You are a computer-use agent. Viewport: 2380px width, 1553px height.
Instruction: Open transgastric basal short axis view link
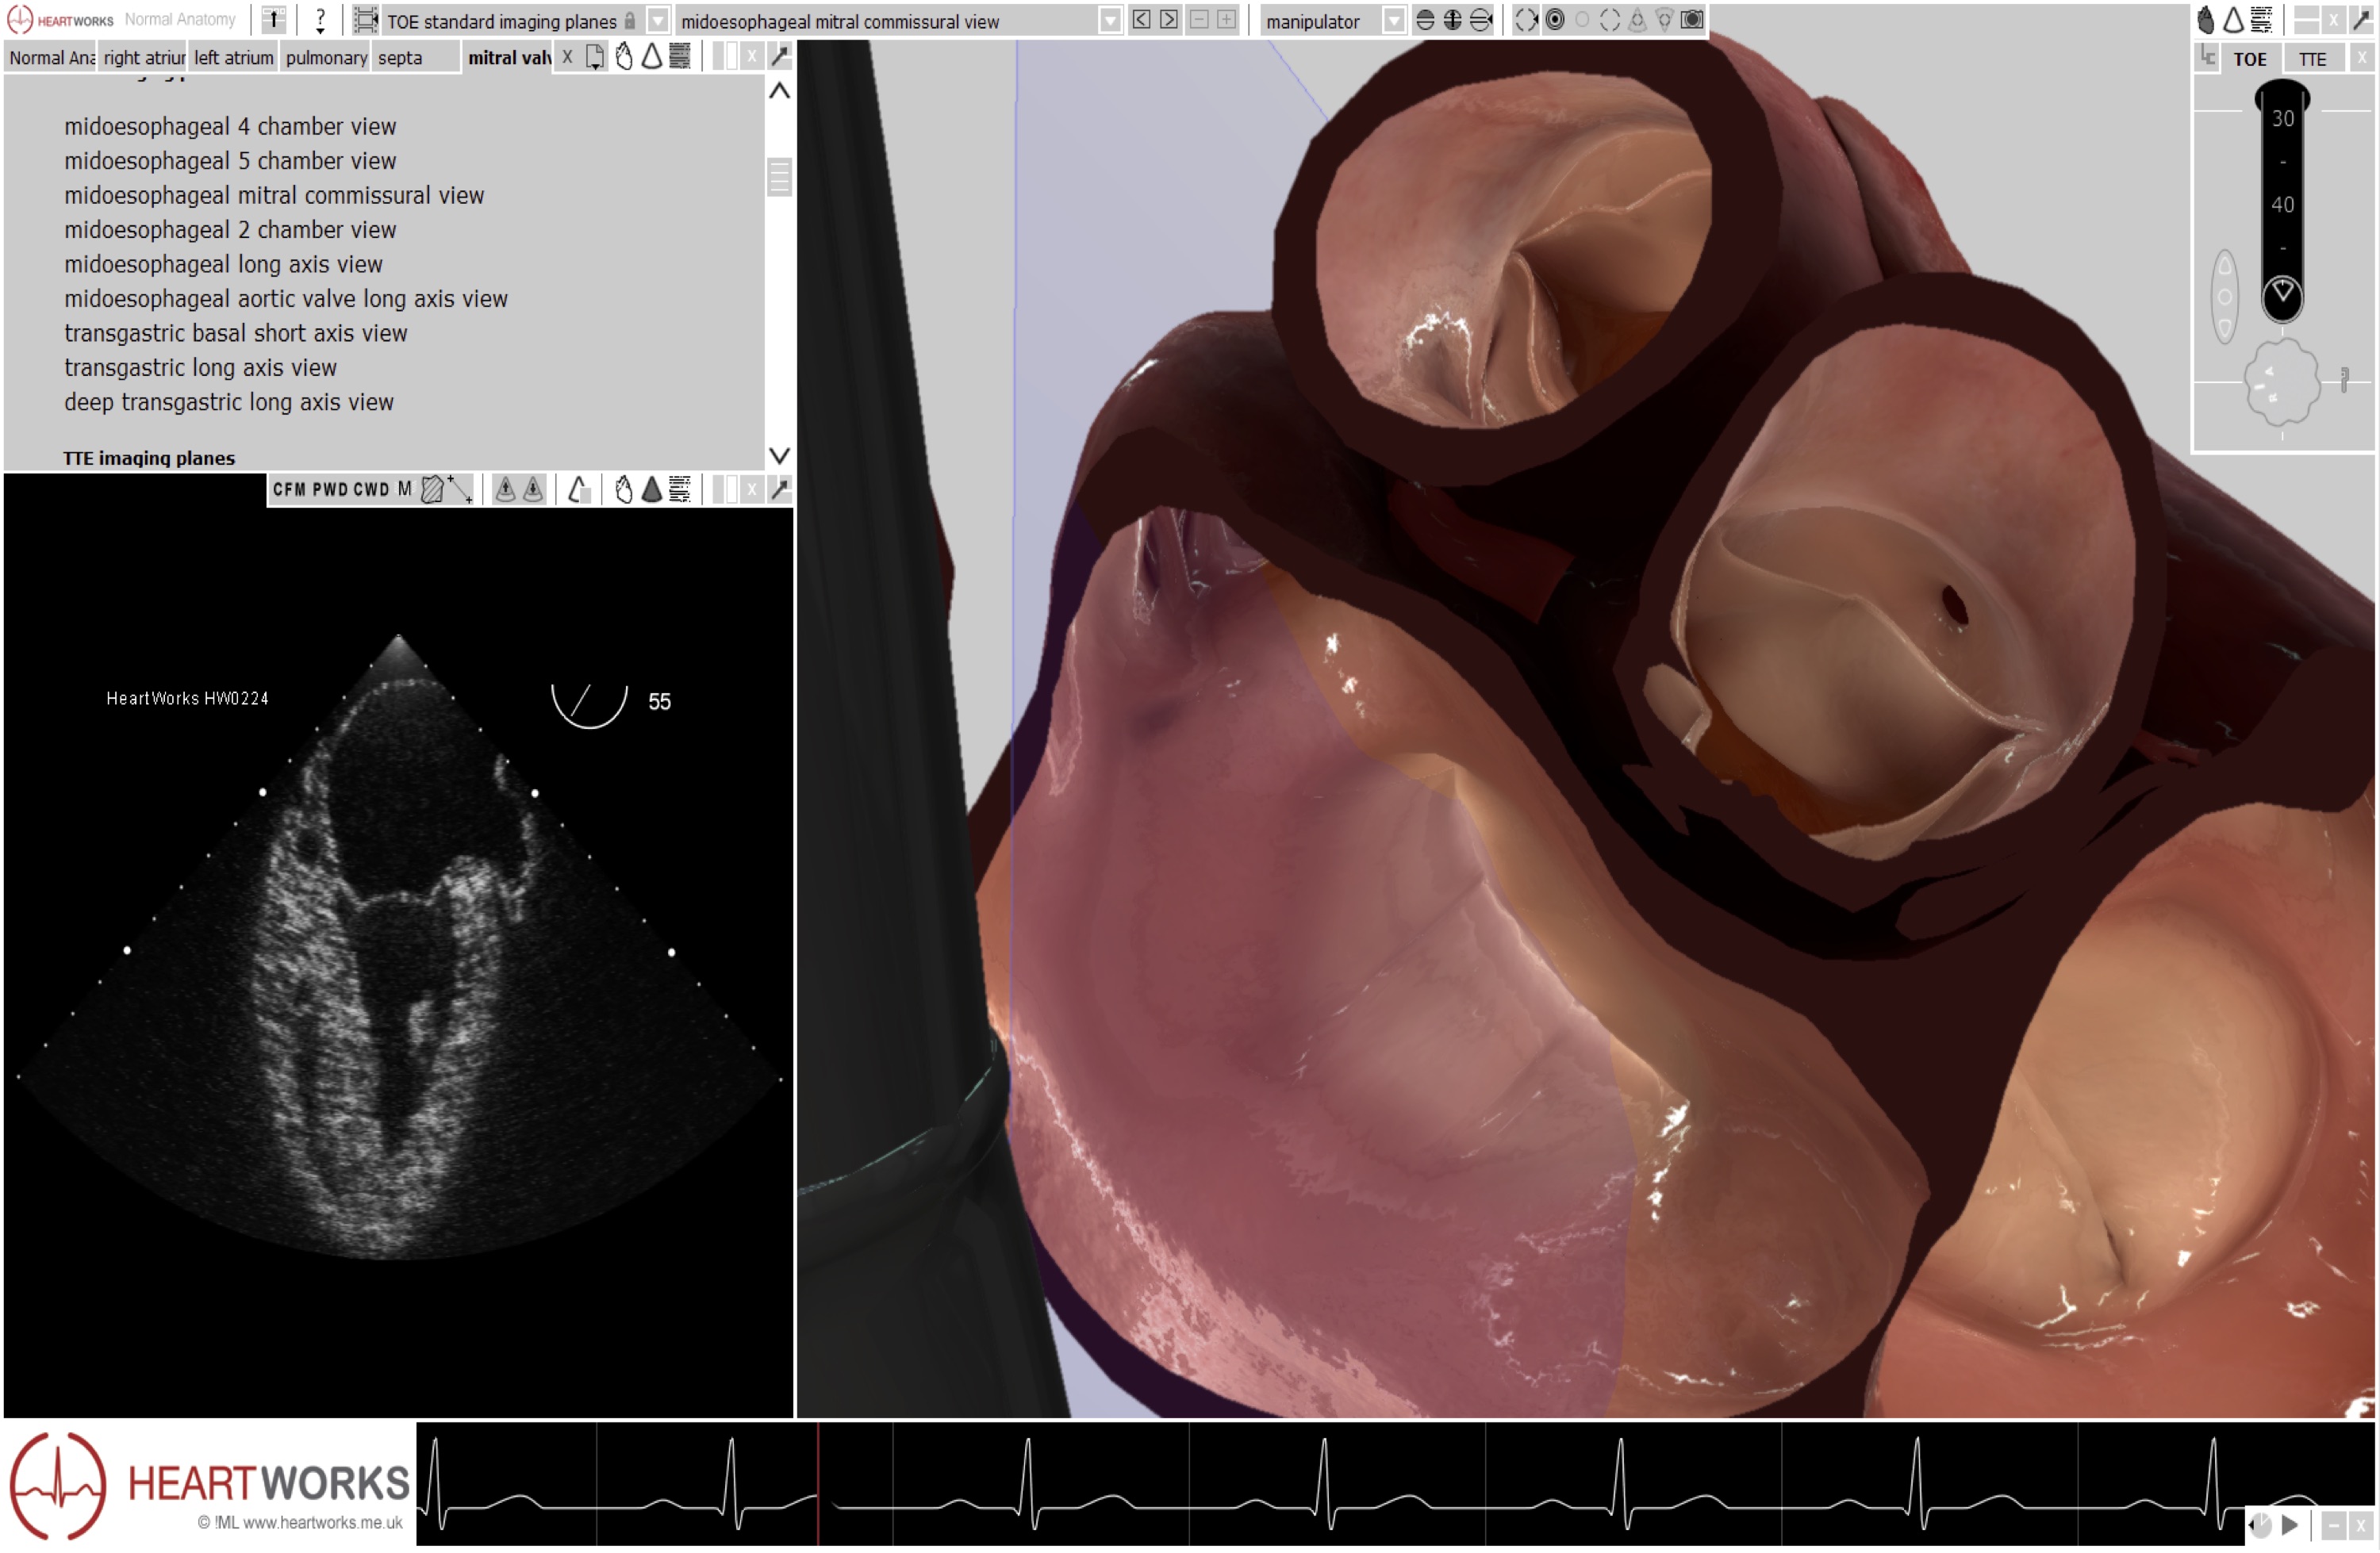[236, 334]
